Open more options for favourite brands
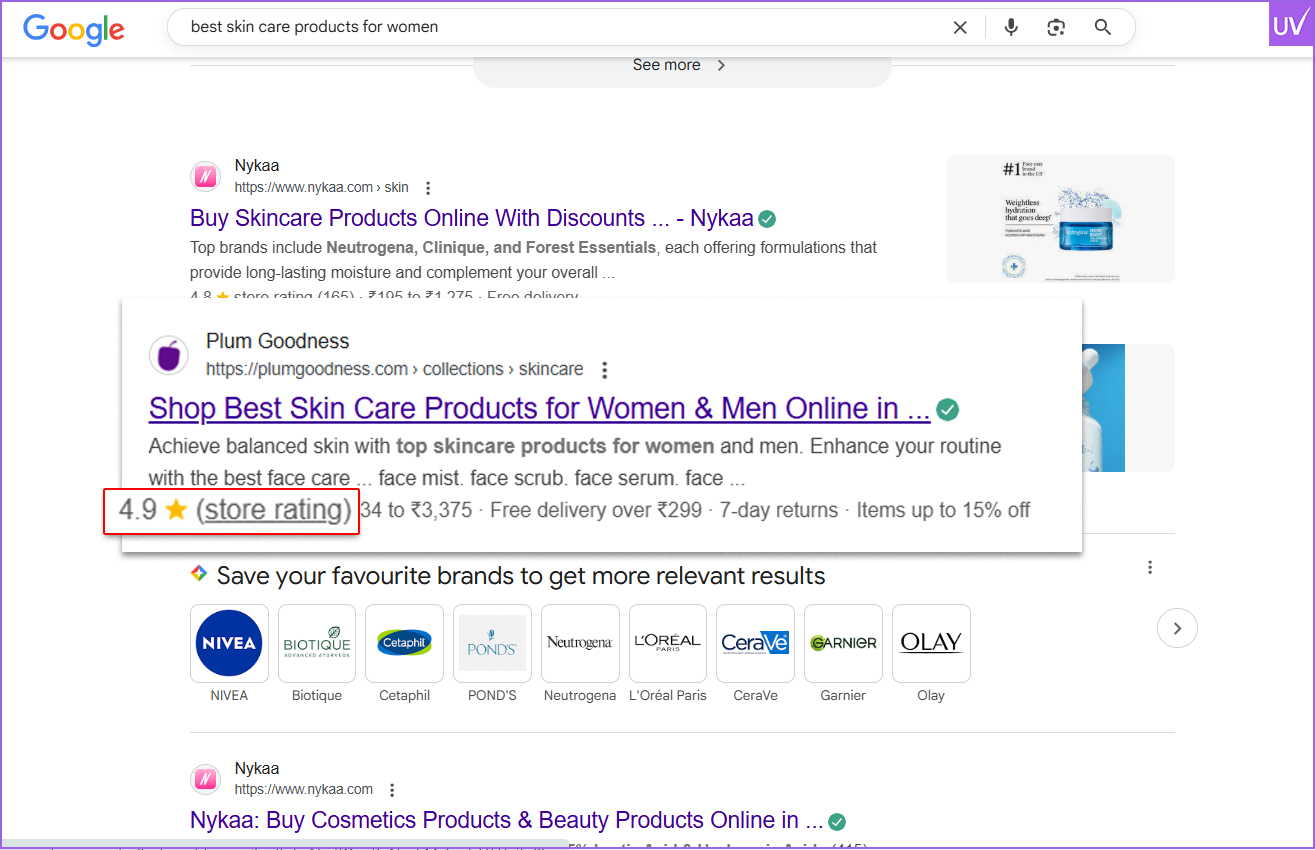The width and height of the screenshot is (1315, 850). [1150, 568]
